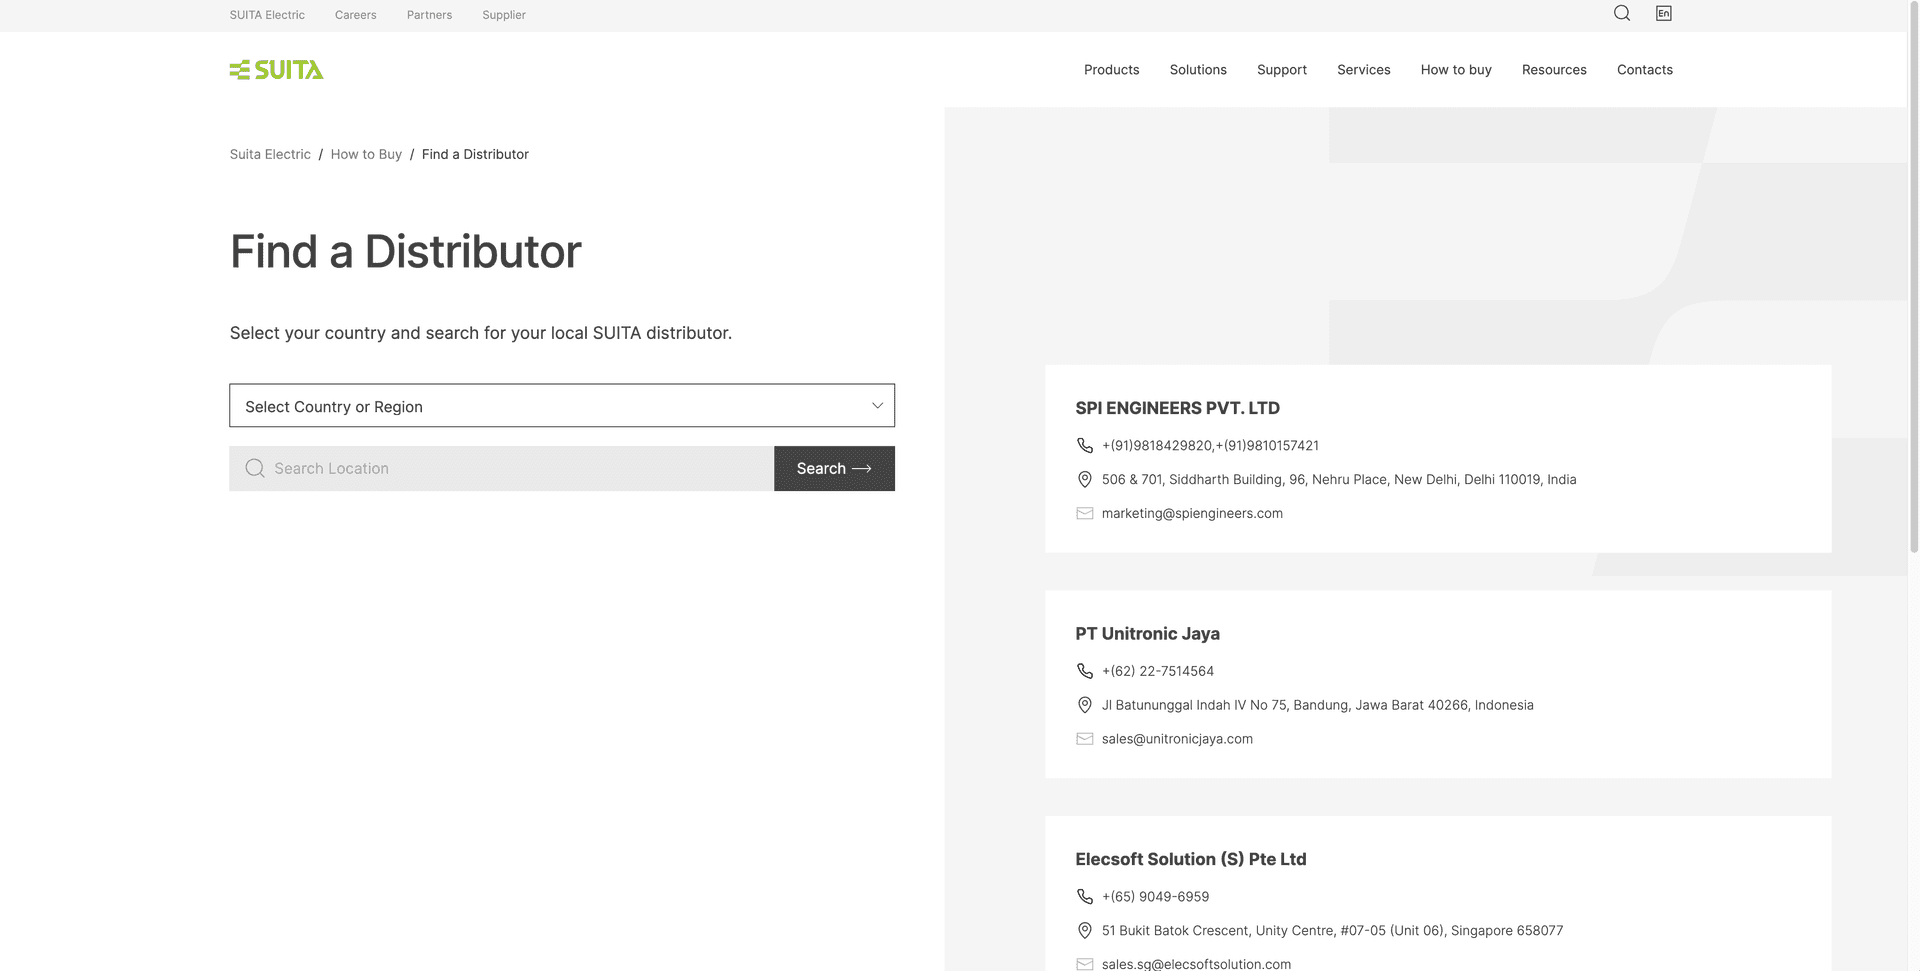Image resolution: width=1920 pixels, height=971 pixels.
Task: Click location pin icon for SPI ENGINEERS
Action: [x=1084, y=480]
